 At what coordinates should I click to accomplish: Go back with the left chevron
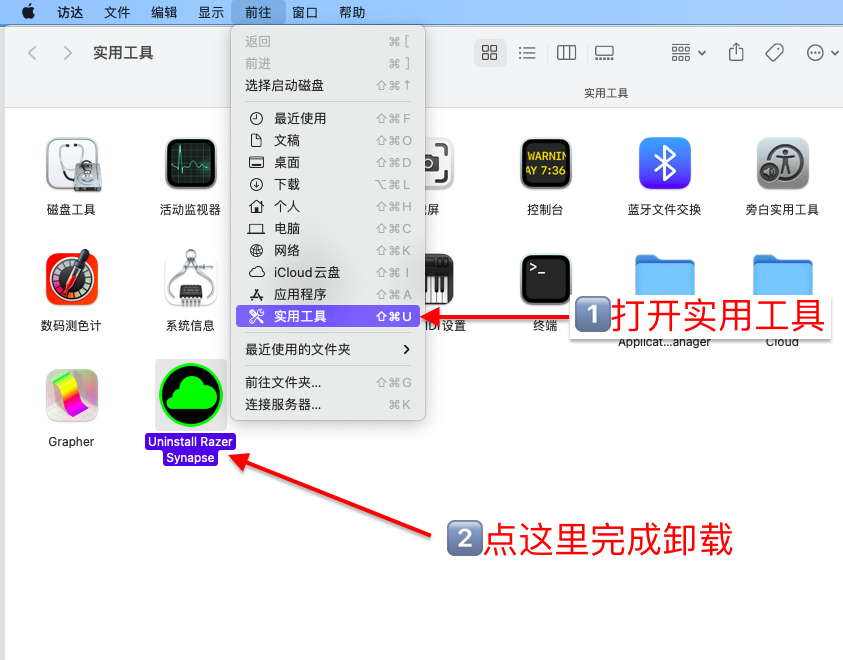pyautogui.click(x=32, y=53)
